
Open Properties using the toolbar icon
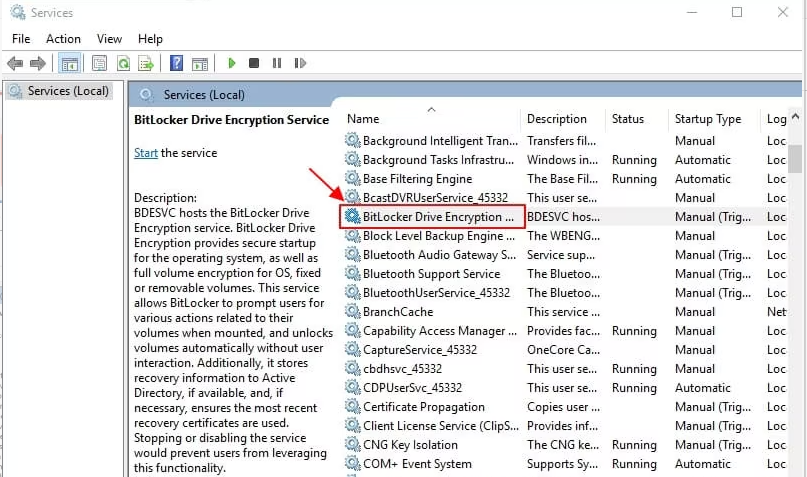point(100,63)
